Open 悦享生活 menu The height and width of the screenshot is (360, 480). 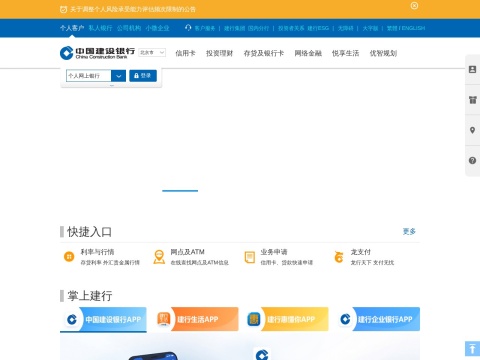pyautogui.click(x=345, y=53)
